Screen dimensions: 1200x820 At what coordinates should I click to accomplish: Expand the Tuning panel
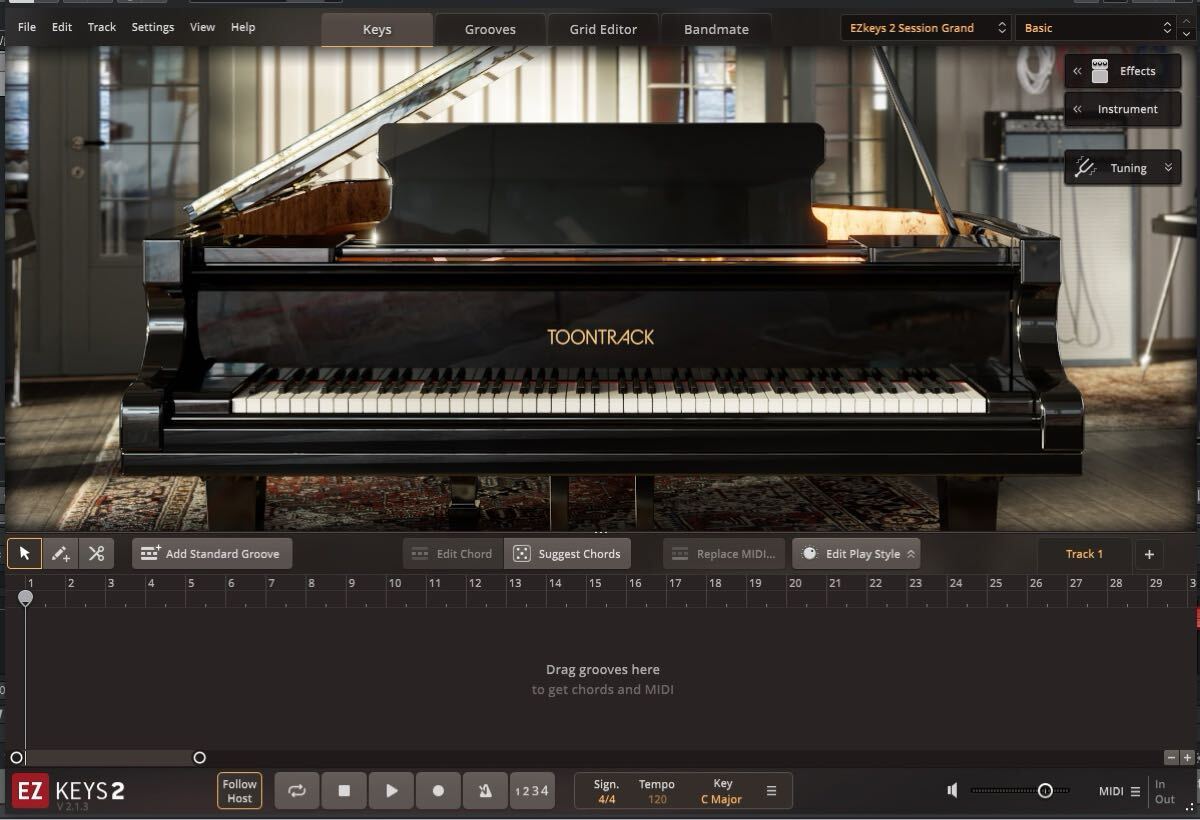1123,168
